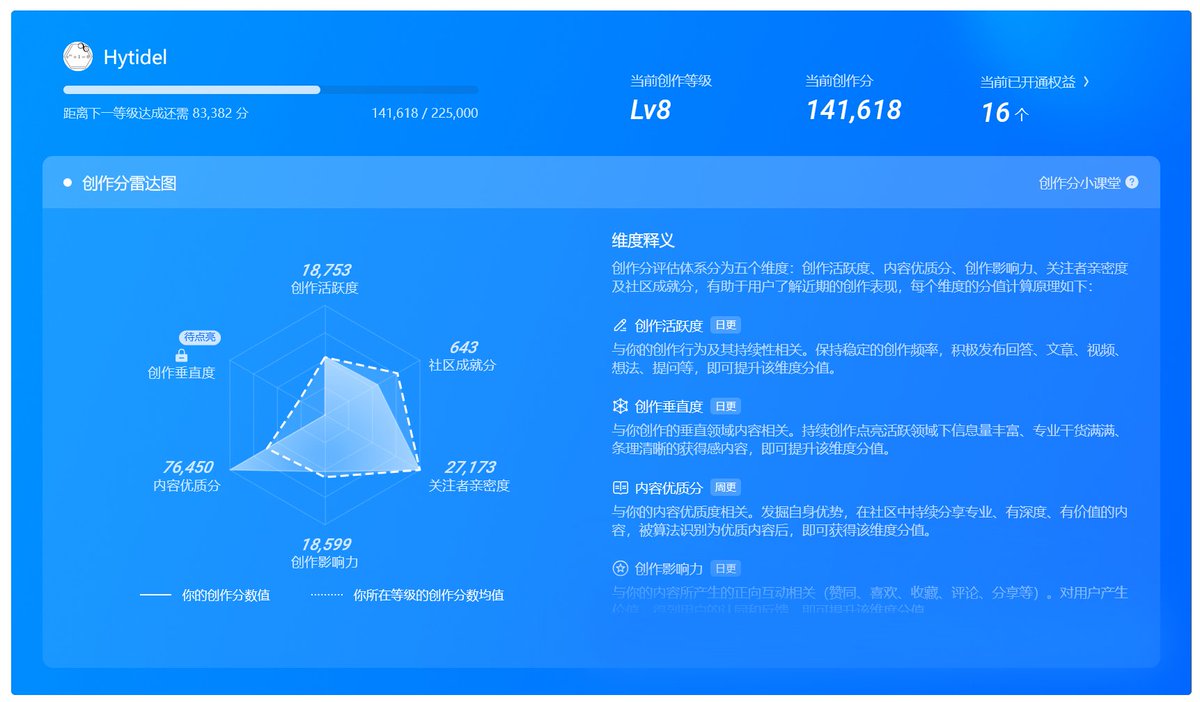Click the 日更 tag beside 创作垂直度

726,407
